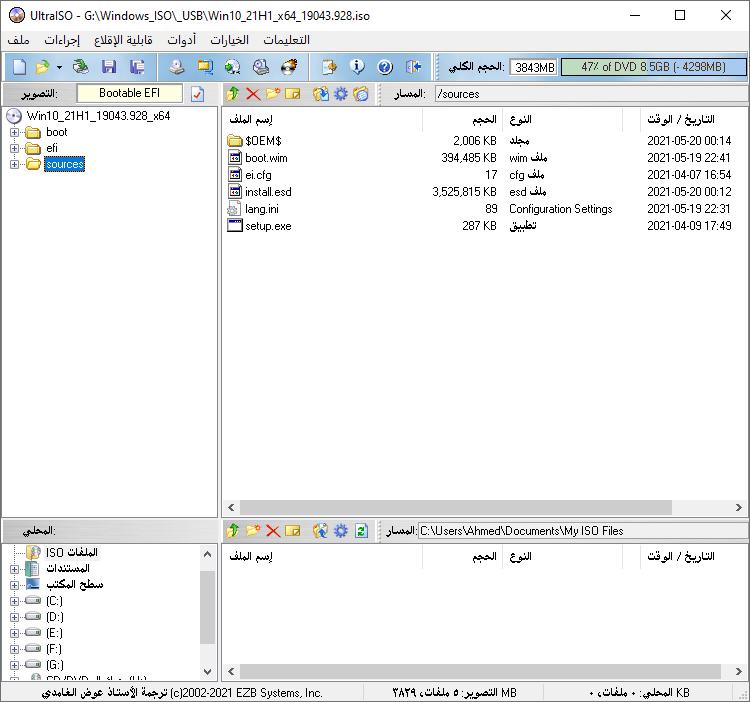Click the compress ISO folder icon
Viewport: 750px width, 702px height.
click(x=205, y=67)
